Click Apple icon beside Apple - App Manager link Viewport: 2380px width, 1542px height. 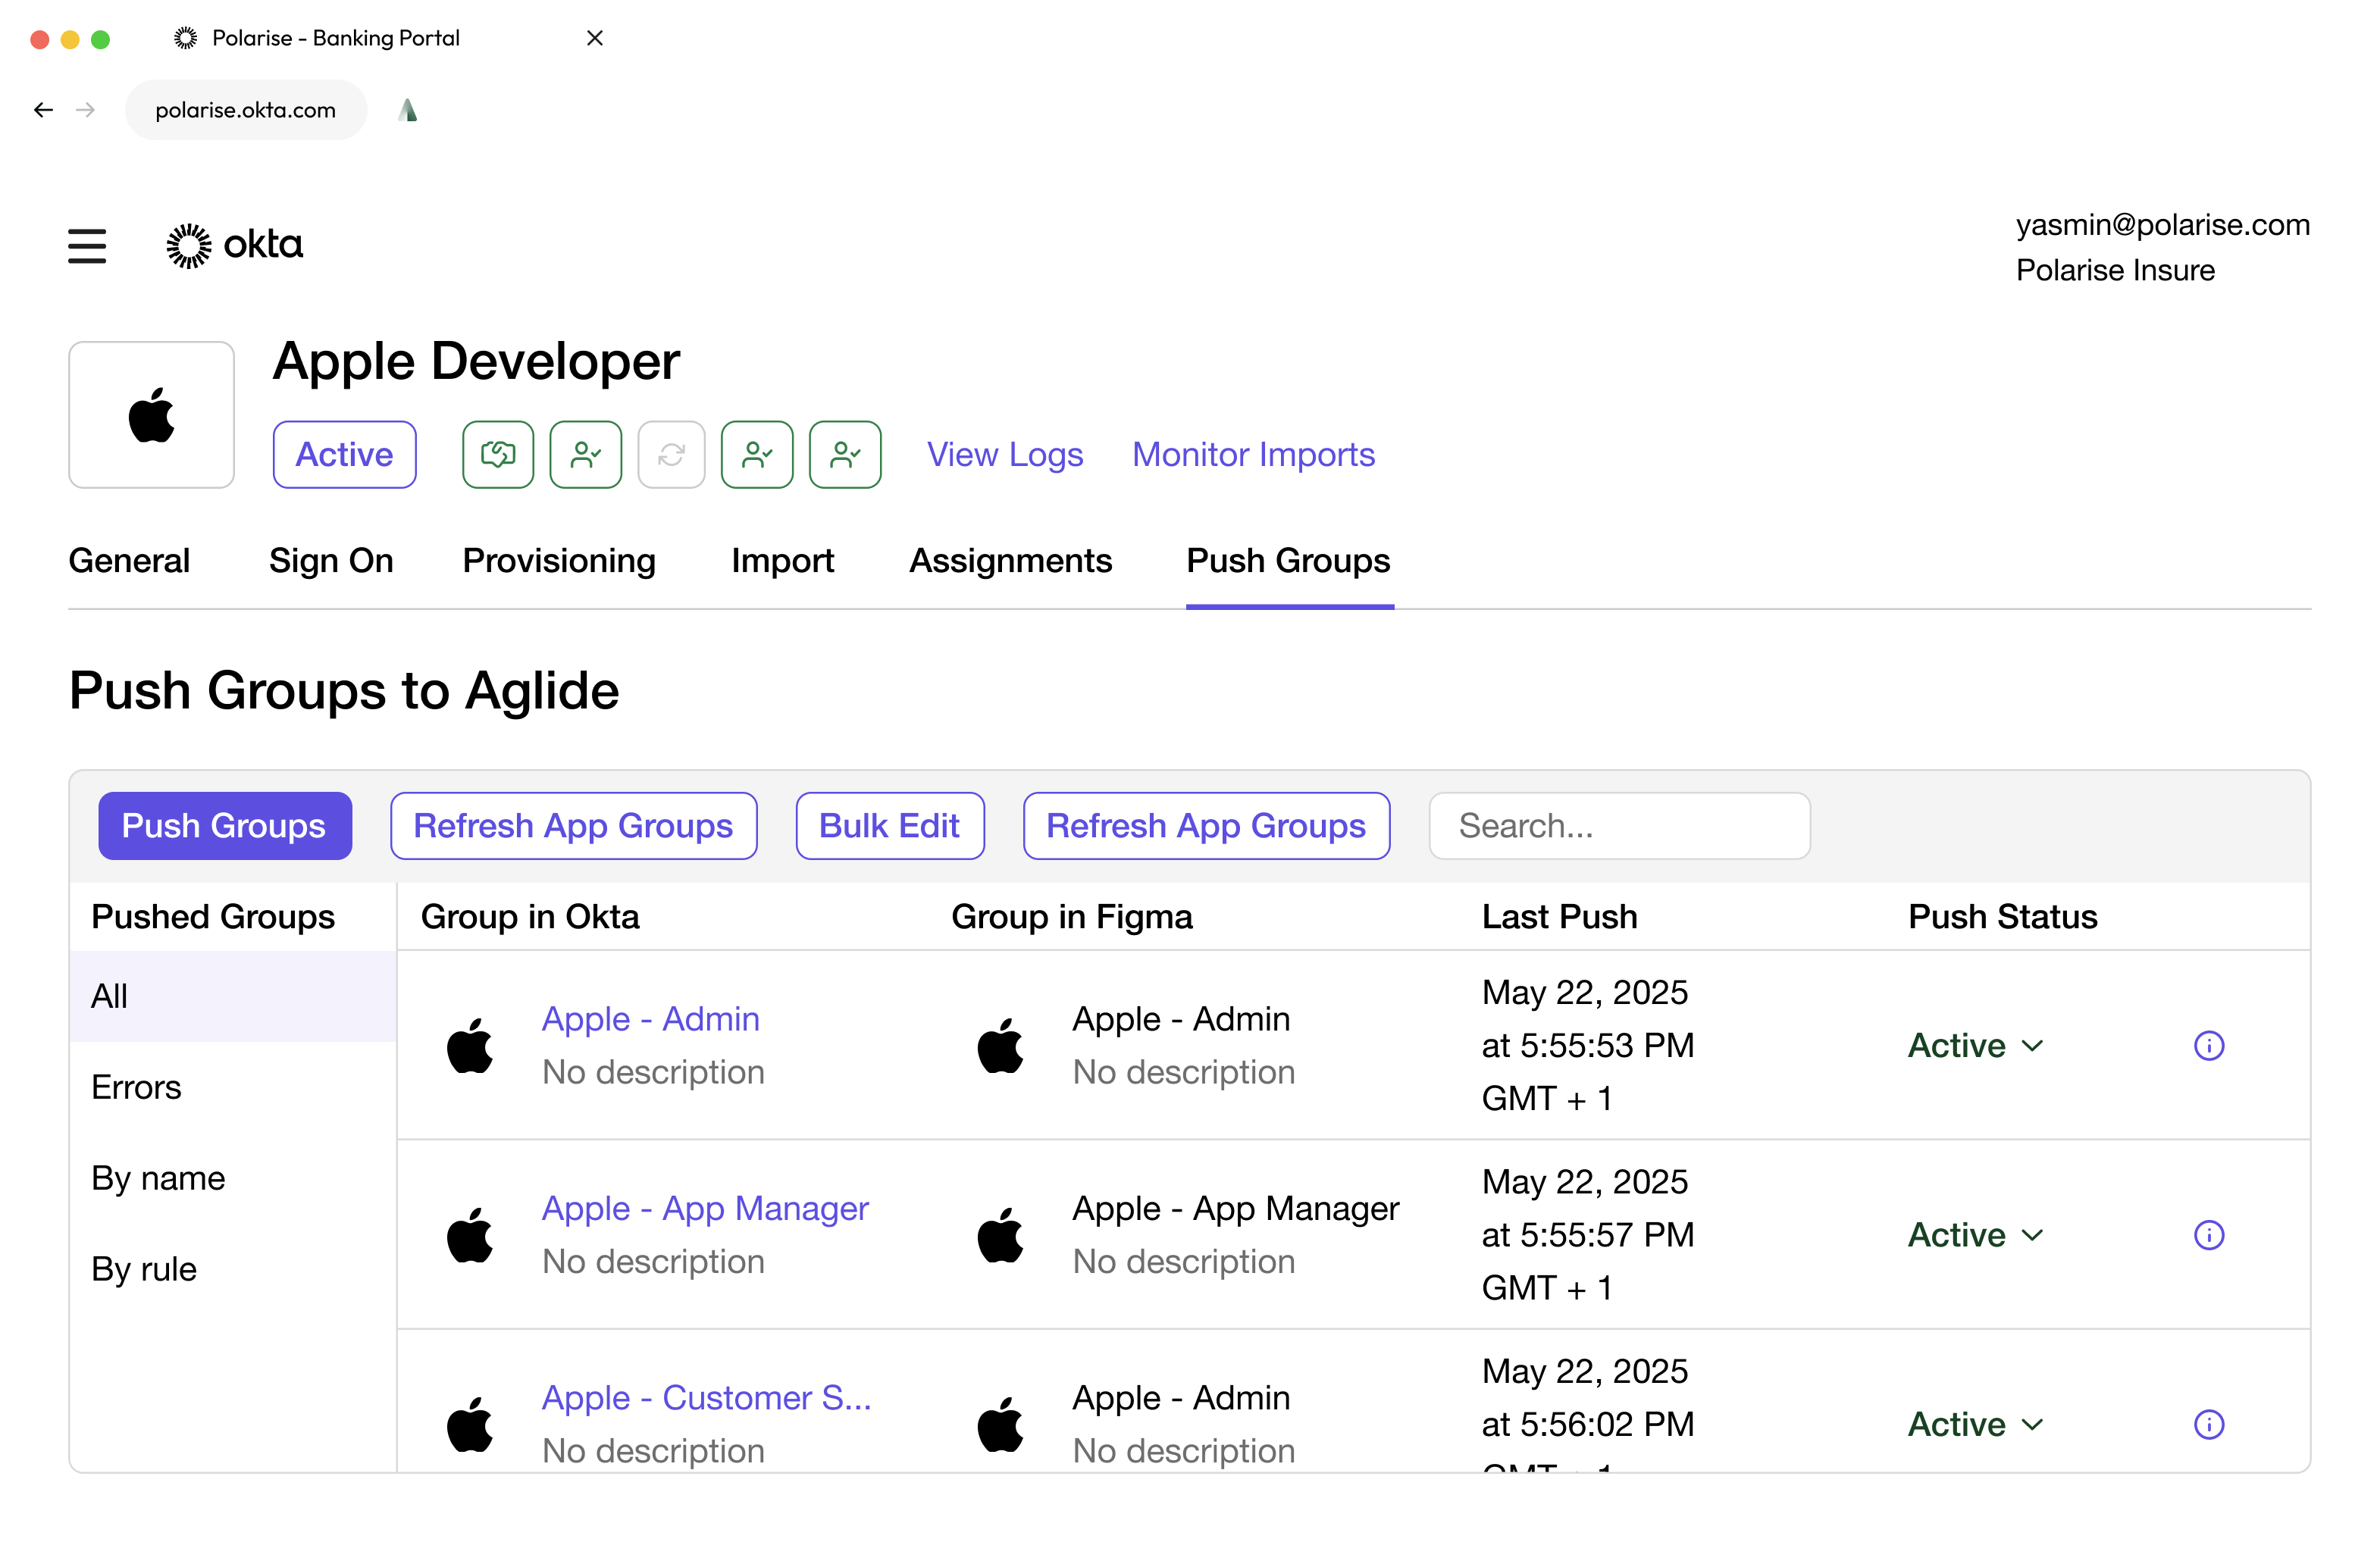(470, 1236)
